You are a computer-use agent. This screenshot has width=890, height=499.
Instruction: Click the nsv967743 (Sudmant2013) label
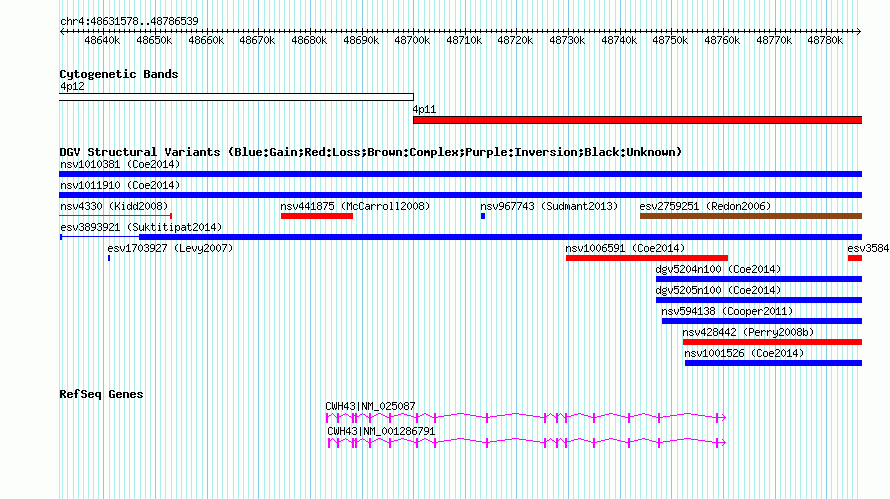tap(549, 206)
